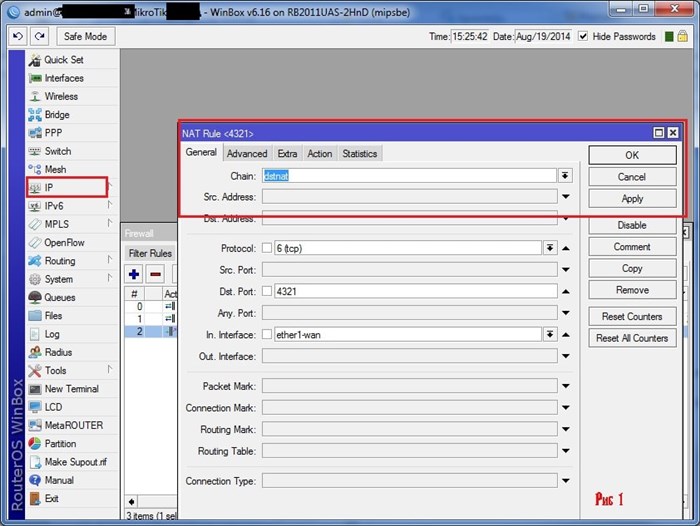Click the Reset All Counters button
Screen dimensions: 700x526
coord(632,338)
